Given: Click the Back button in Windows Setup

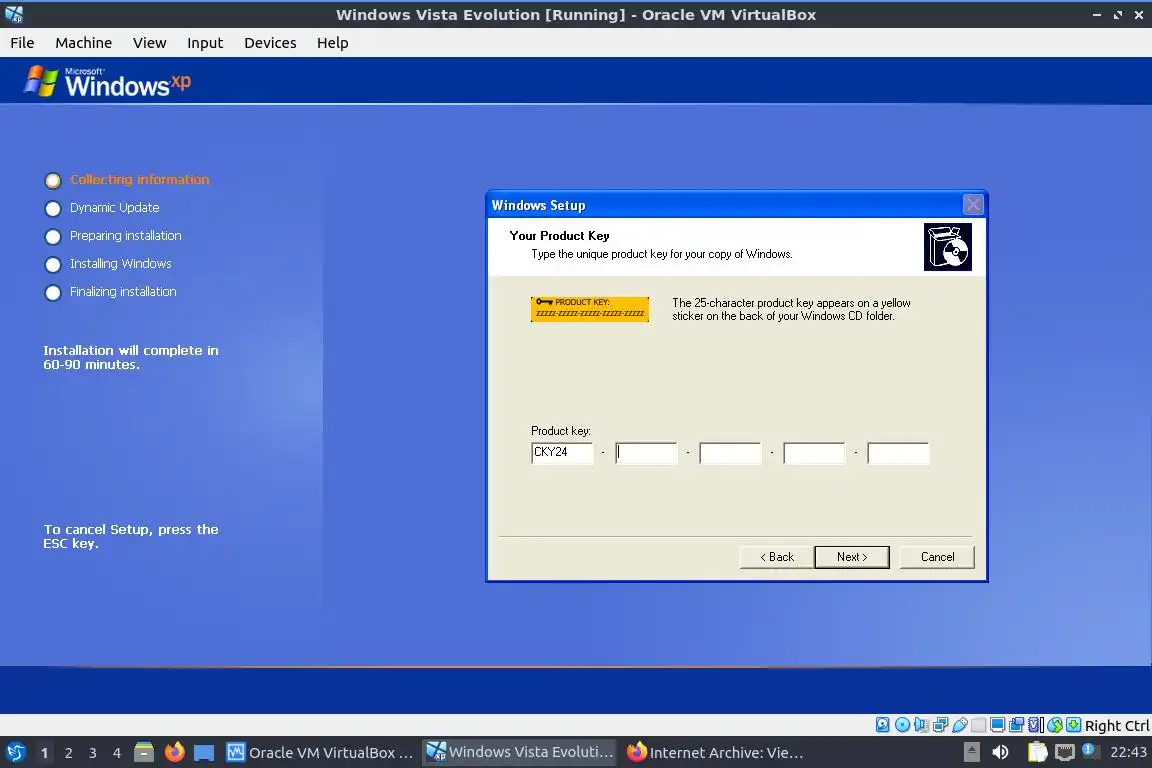Looking at the screenshot, I should (x=777, y=557).
